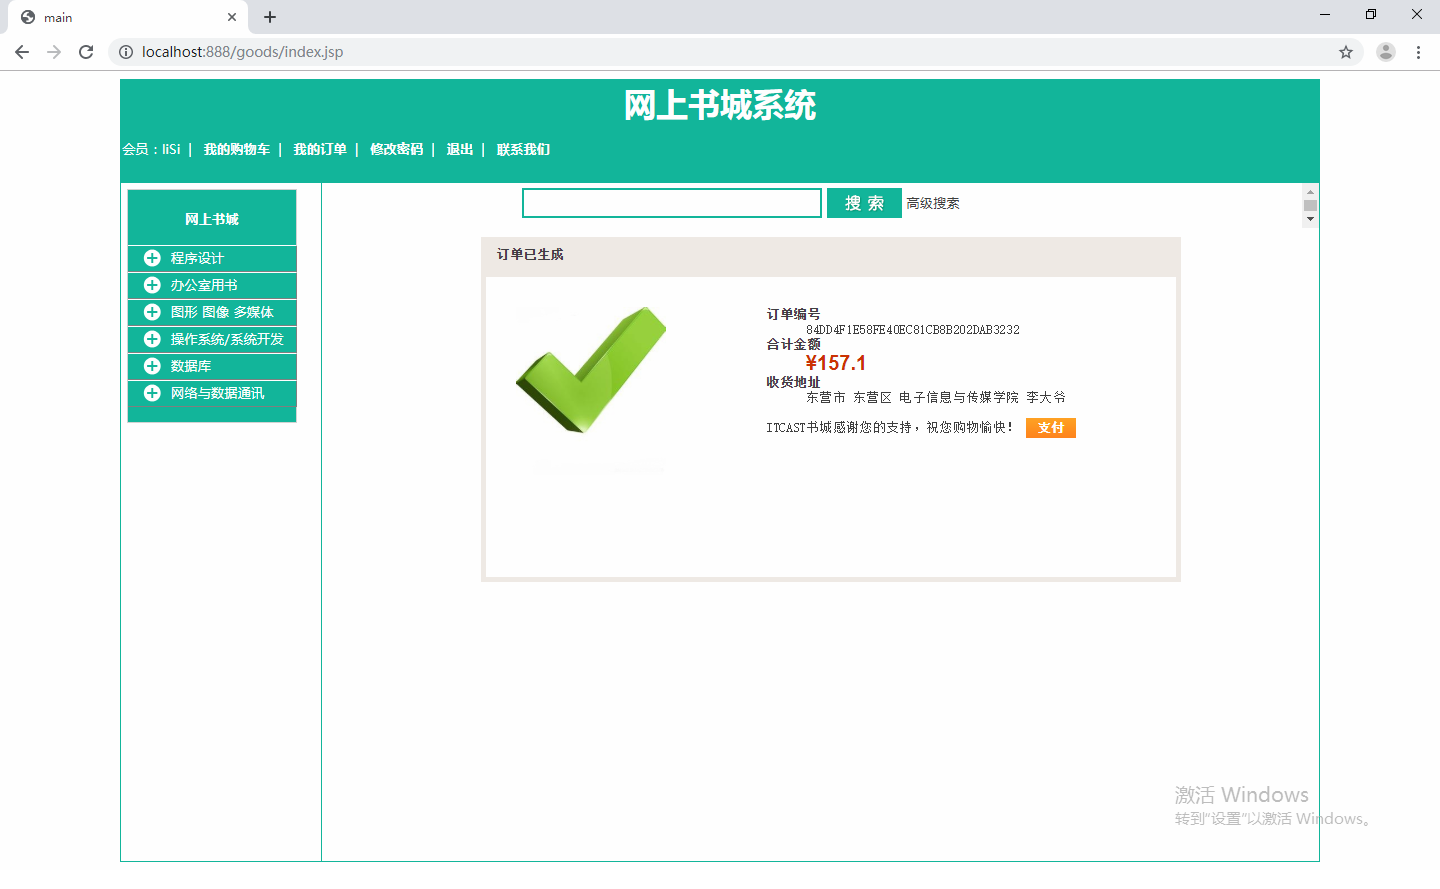Click the 合计金额 label

tap(793, 344)
